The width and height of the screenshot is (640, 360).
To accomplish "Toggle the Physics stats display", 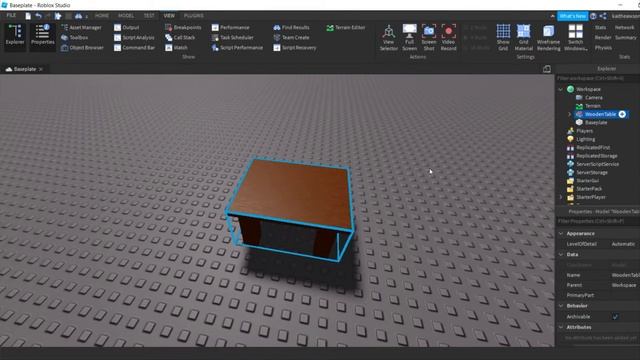I will coord(603,48).
